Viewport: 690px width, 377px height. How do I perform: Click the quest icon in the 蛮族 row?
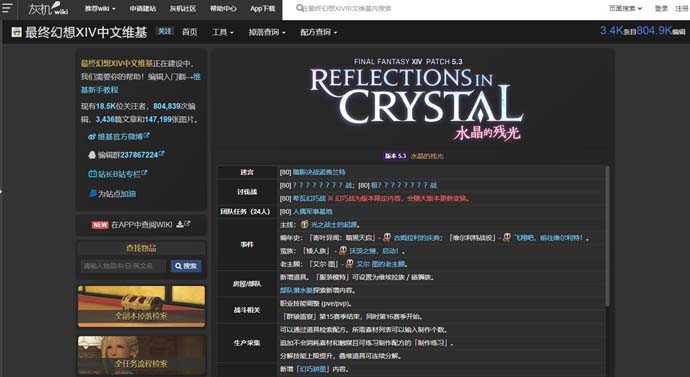tap(343, 251)
